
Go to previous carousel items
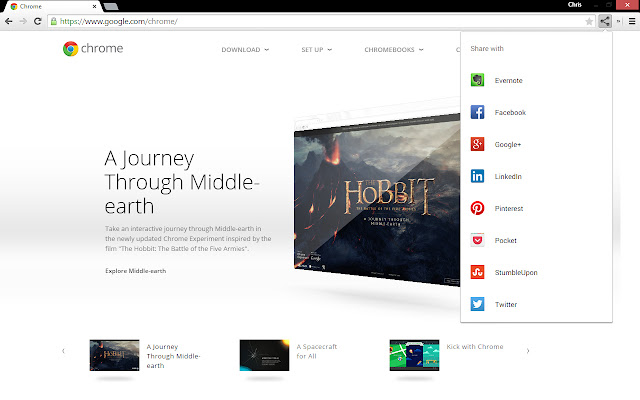click(x=63, y=351)
